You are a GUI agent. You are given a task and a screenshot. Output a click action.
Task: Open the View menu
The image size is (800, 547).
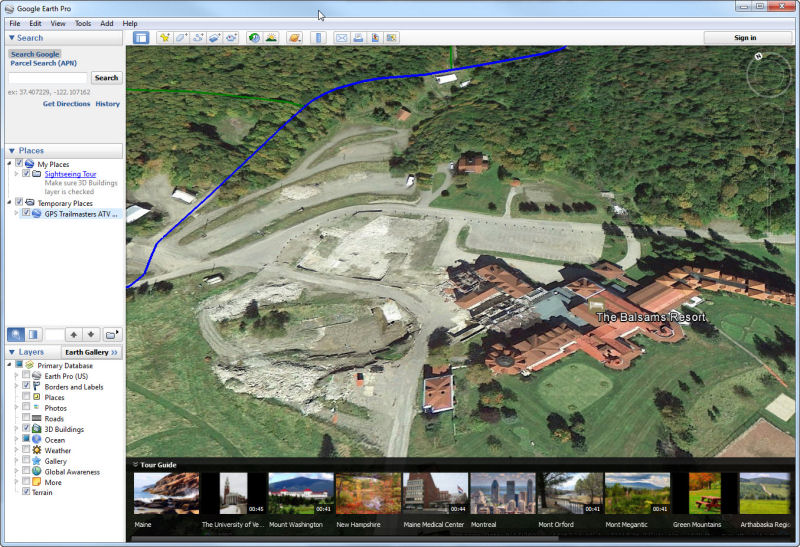coord(58,23)
